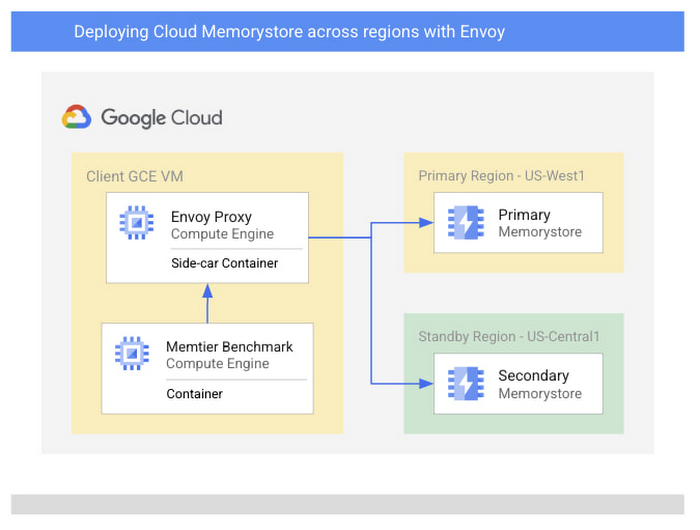Click 'Compute Engine' under Memtier Benchmark
Screen dimensions: 700x530
[217, 363]
